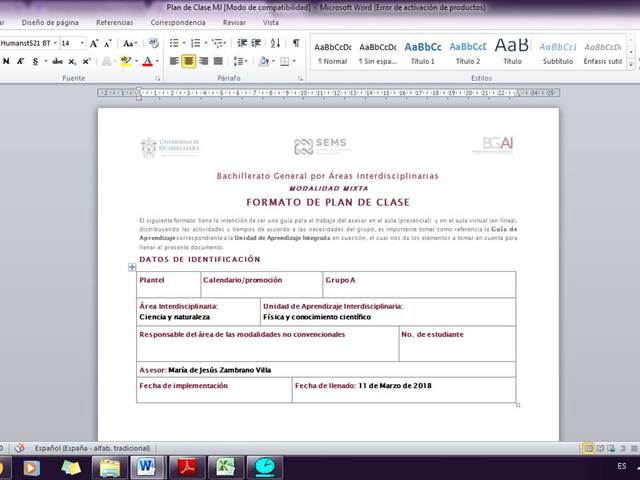Apply subscript formatting
640x480 pixels.
point(72,62)
